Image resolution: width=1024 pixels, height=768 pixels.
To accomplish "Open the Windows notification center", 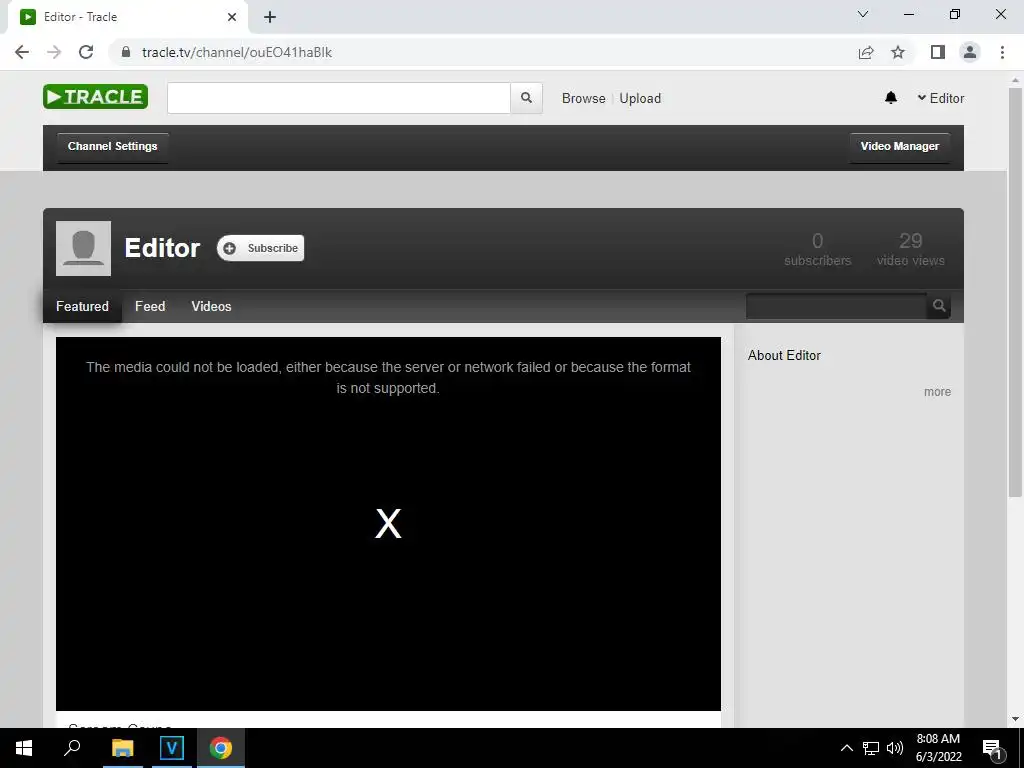I will click(992, 748).
